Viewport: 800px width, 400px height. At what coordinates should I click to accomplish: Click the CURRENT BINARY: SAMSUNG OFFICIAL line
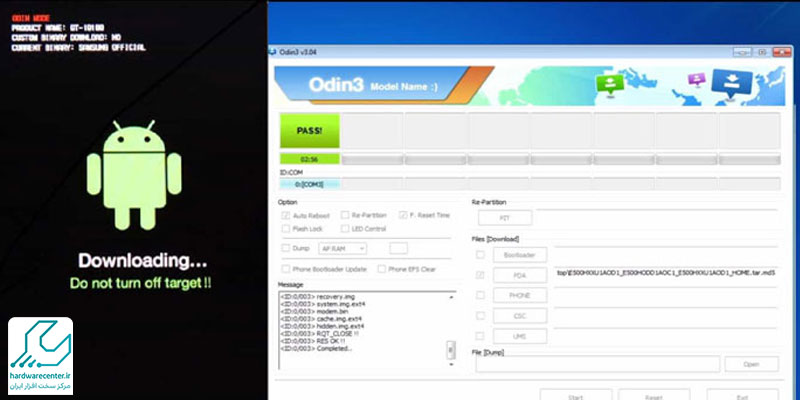click(x=79, y=47)
